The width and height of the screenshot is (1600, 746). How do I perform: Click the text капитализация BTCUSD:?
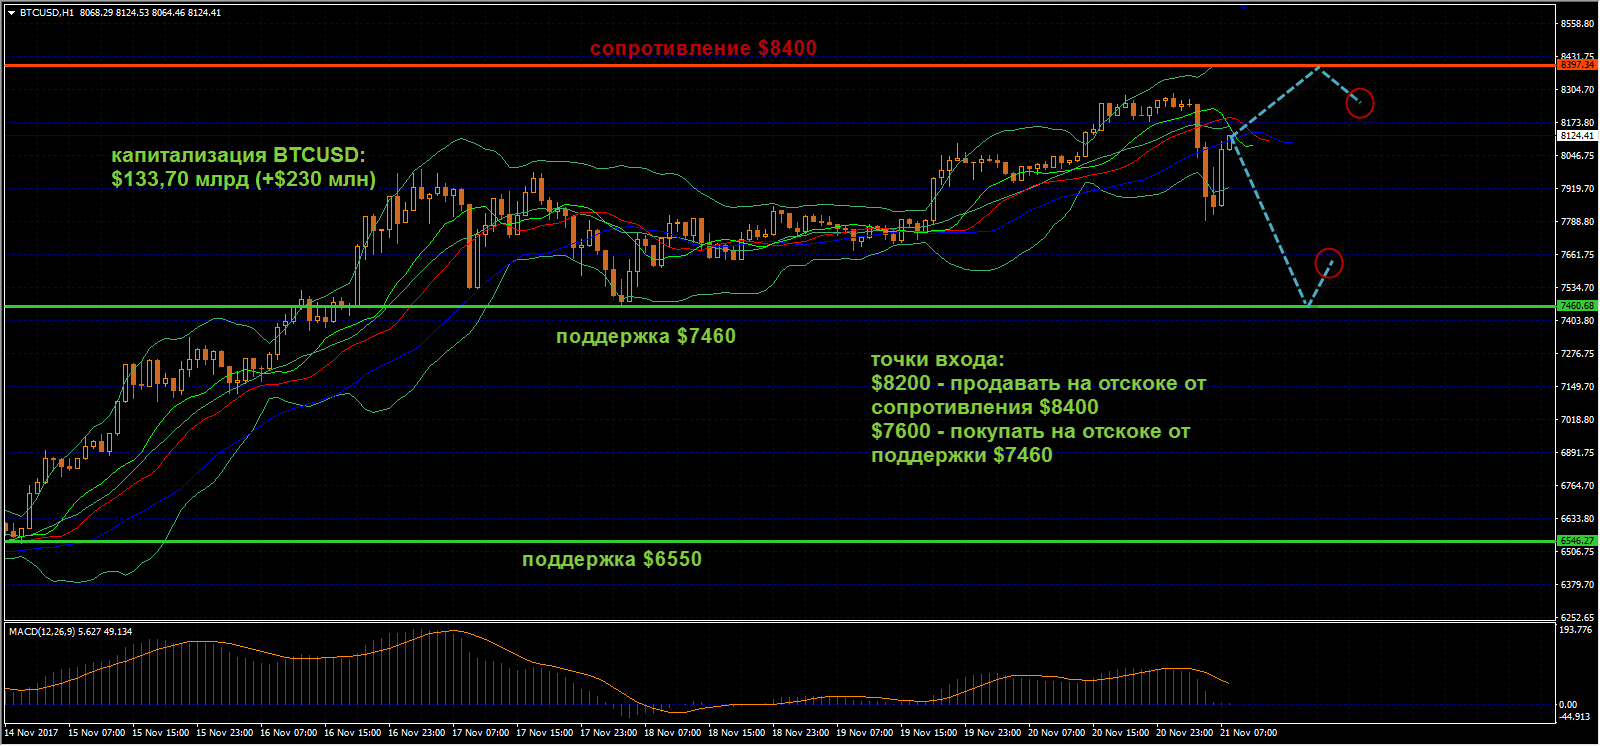click(x=239, y=155)
